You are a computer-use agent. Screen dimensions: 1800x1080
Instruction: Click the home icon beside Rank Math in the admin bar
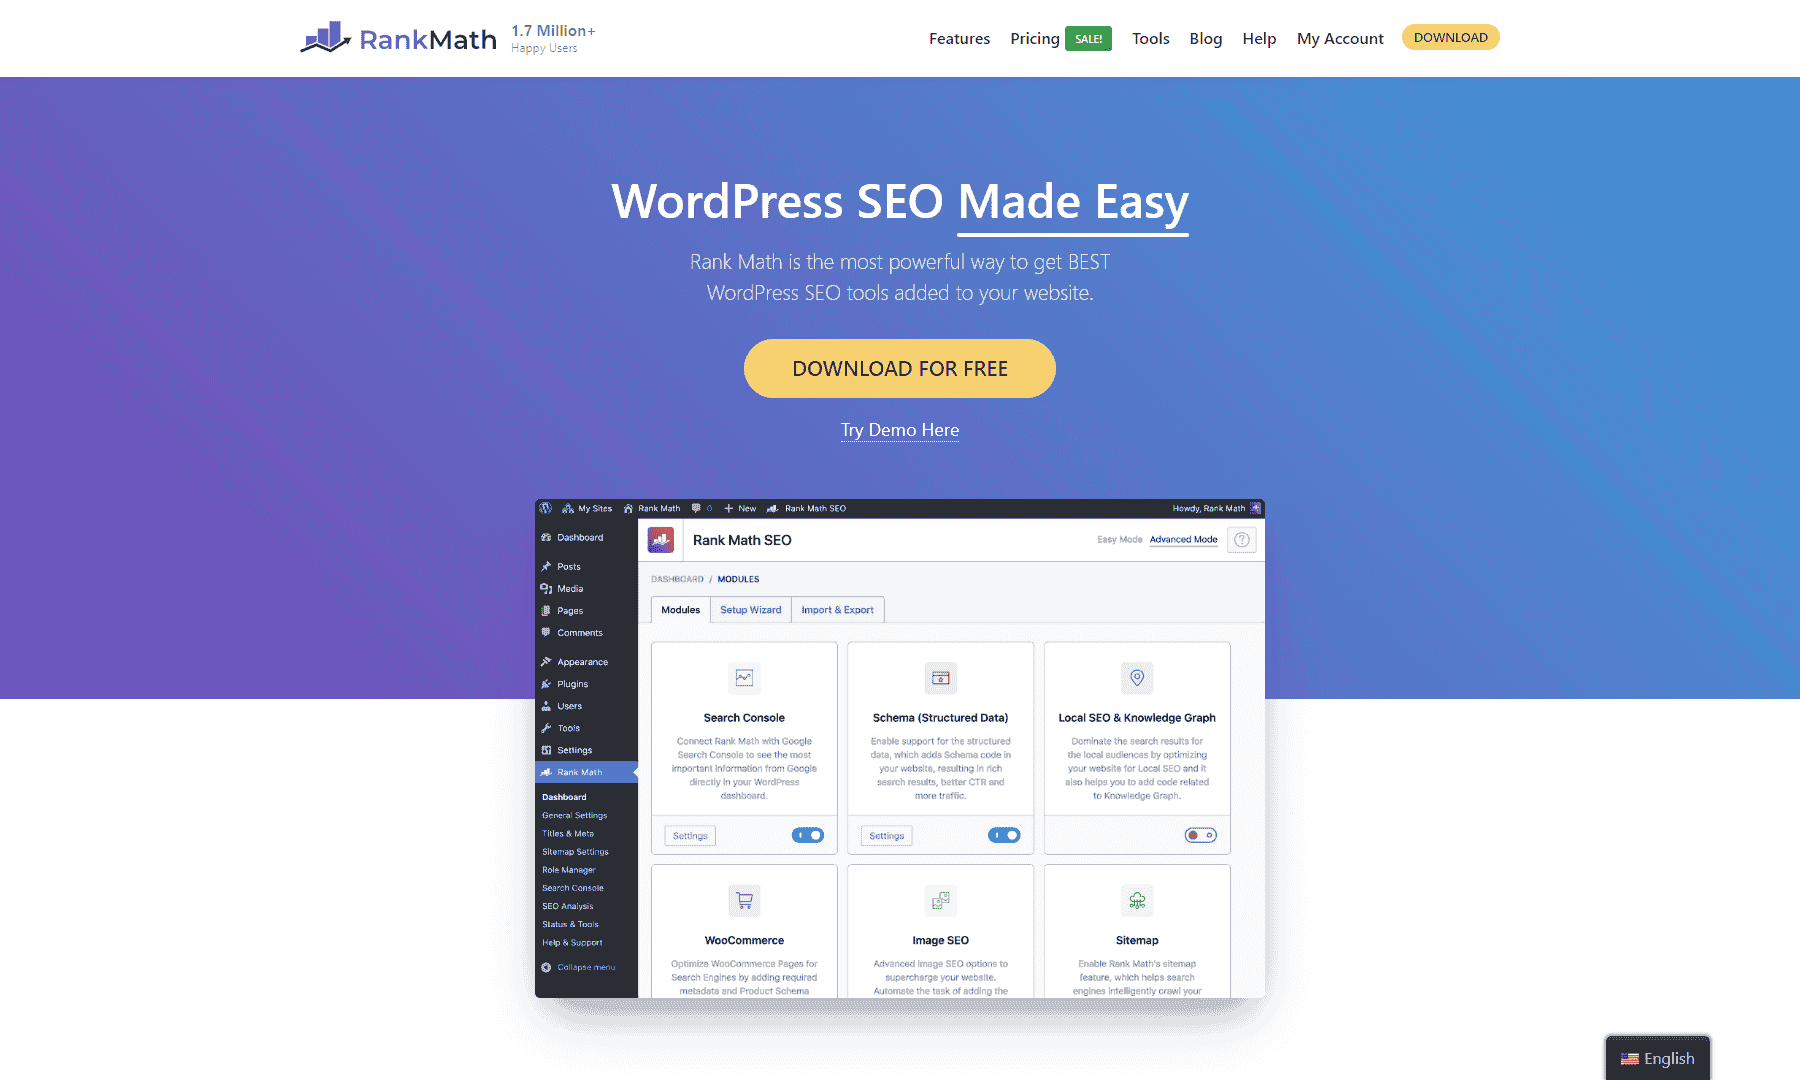pos(629,508)
